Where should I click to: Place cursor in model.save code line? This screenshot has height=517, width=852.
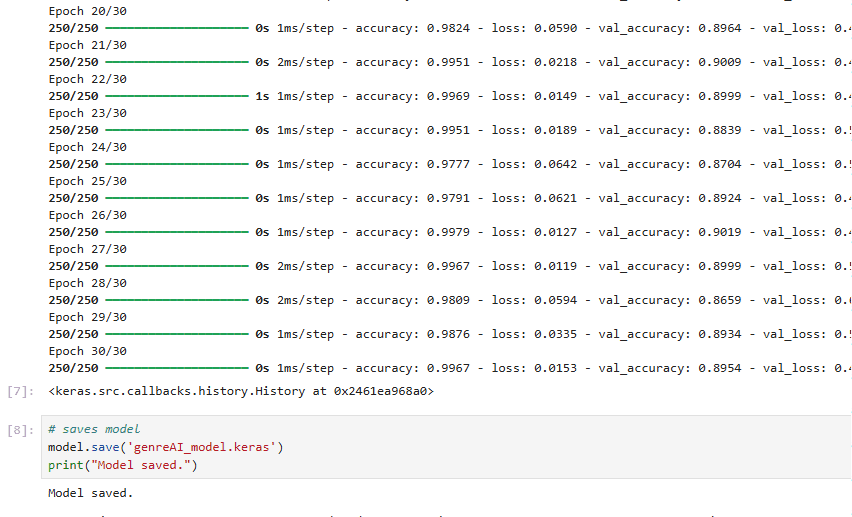click(x=166, y=447)
